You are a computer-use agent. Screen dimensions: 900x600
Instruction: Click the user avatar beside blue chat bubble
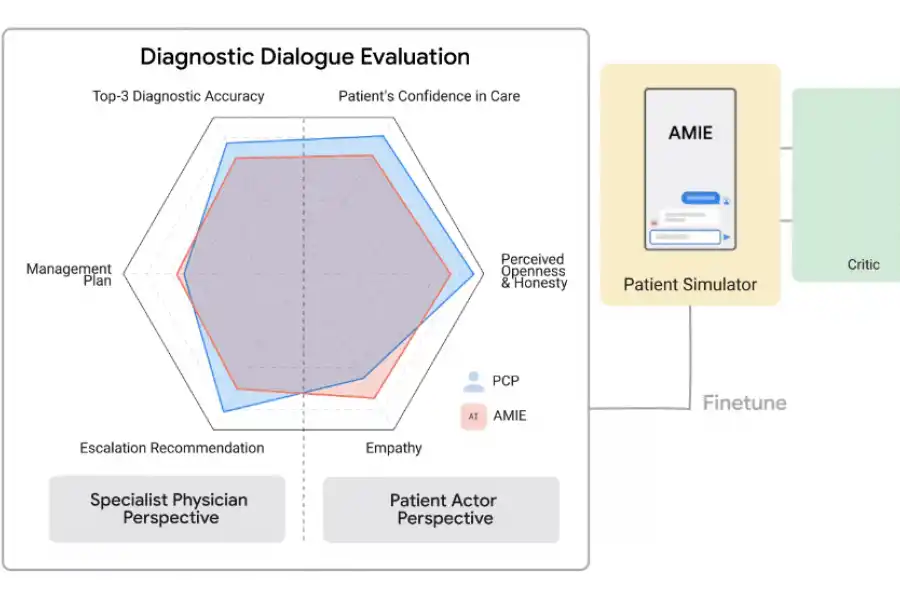point(726,201)
